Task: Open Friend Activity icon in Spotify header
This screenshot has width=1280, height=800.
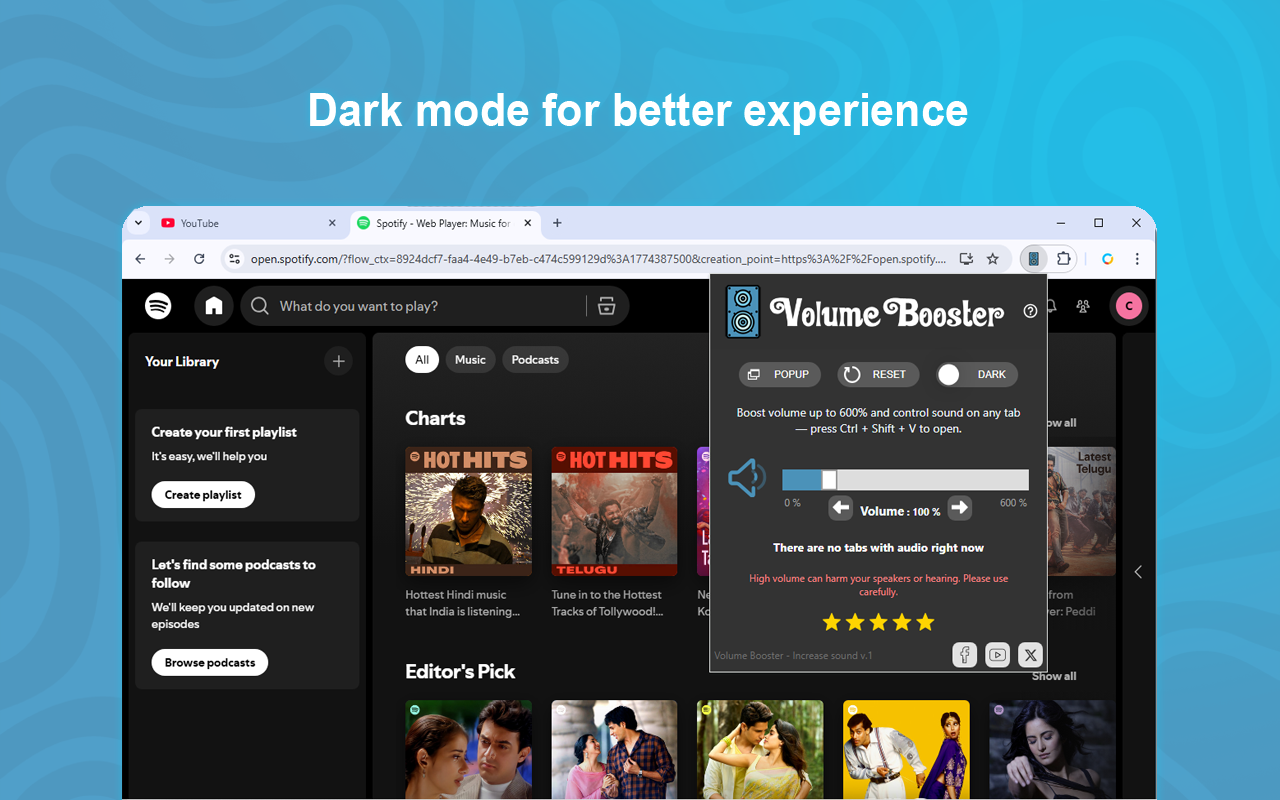Action: click(x=1083, y=306)
